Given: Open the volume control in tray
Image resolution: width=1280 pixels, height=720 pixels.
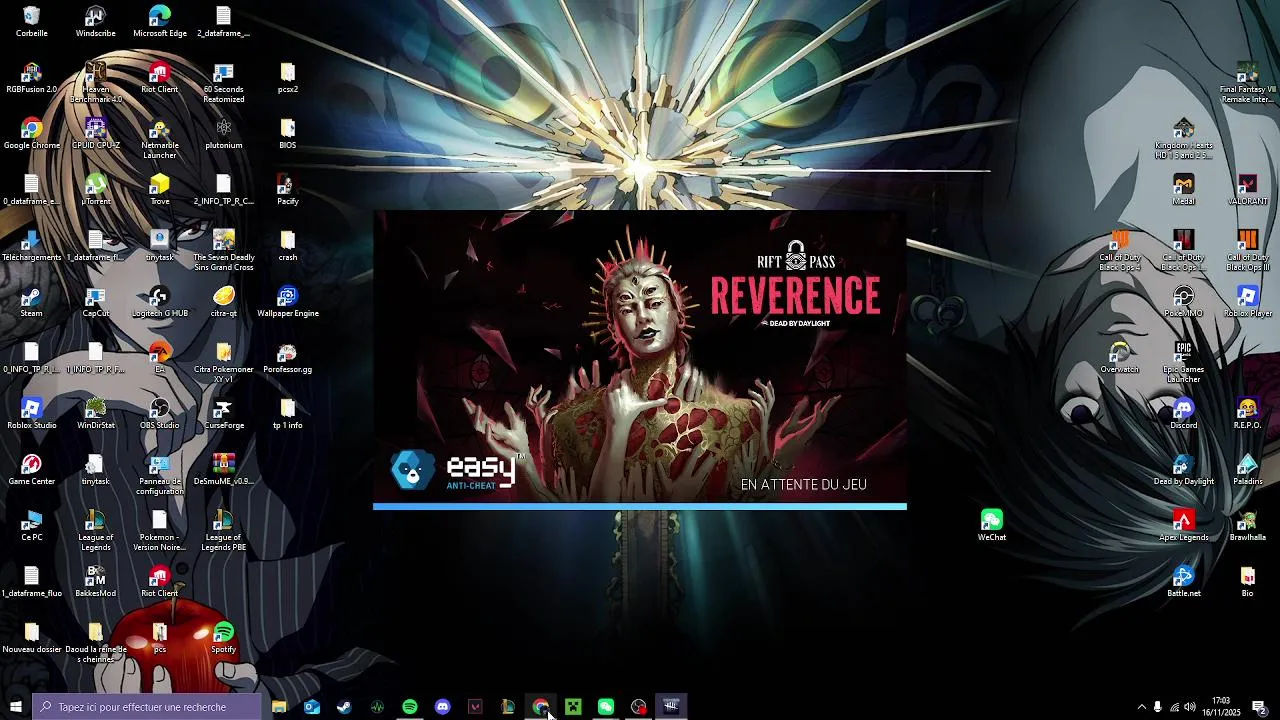Looking at the screenshot, I should pos(1192,707).
